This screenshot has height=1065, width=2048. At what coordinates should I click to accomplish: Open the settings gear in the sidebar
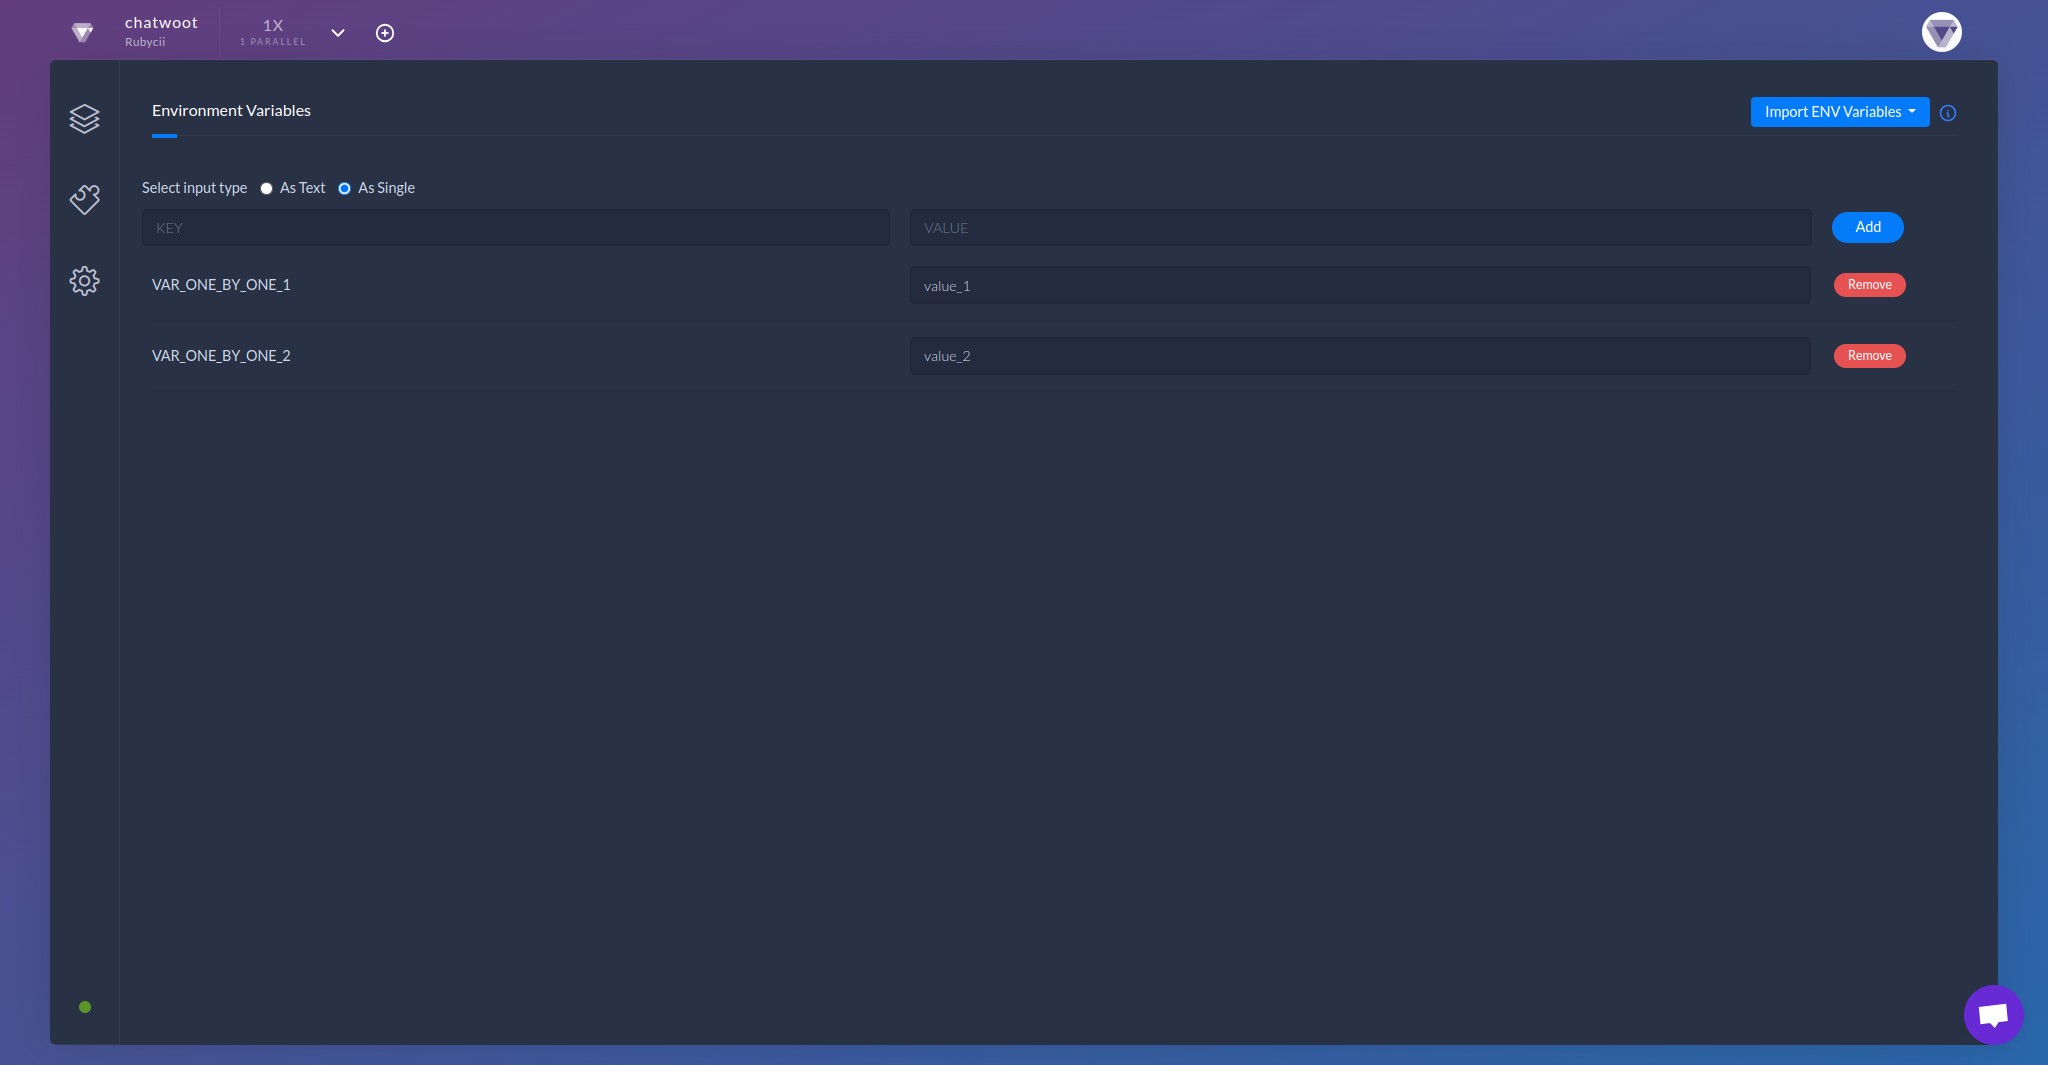85,281
